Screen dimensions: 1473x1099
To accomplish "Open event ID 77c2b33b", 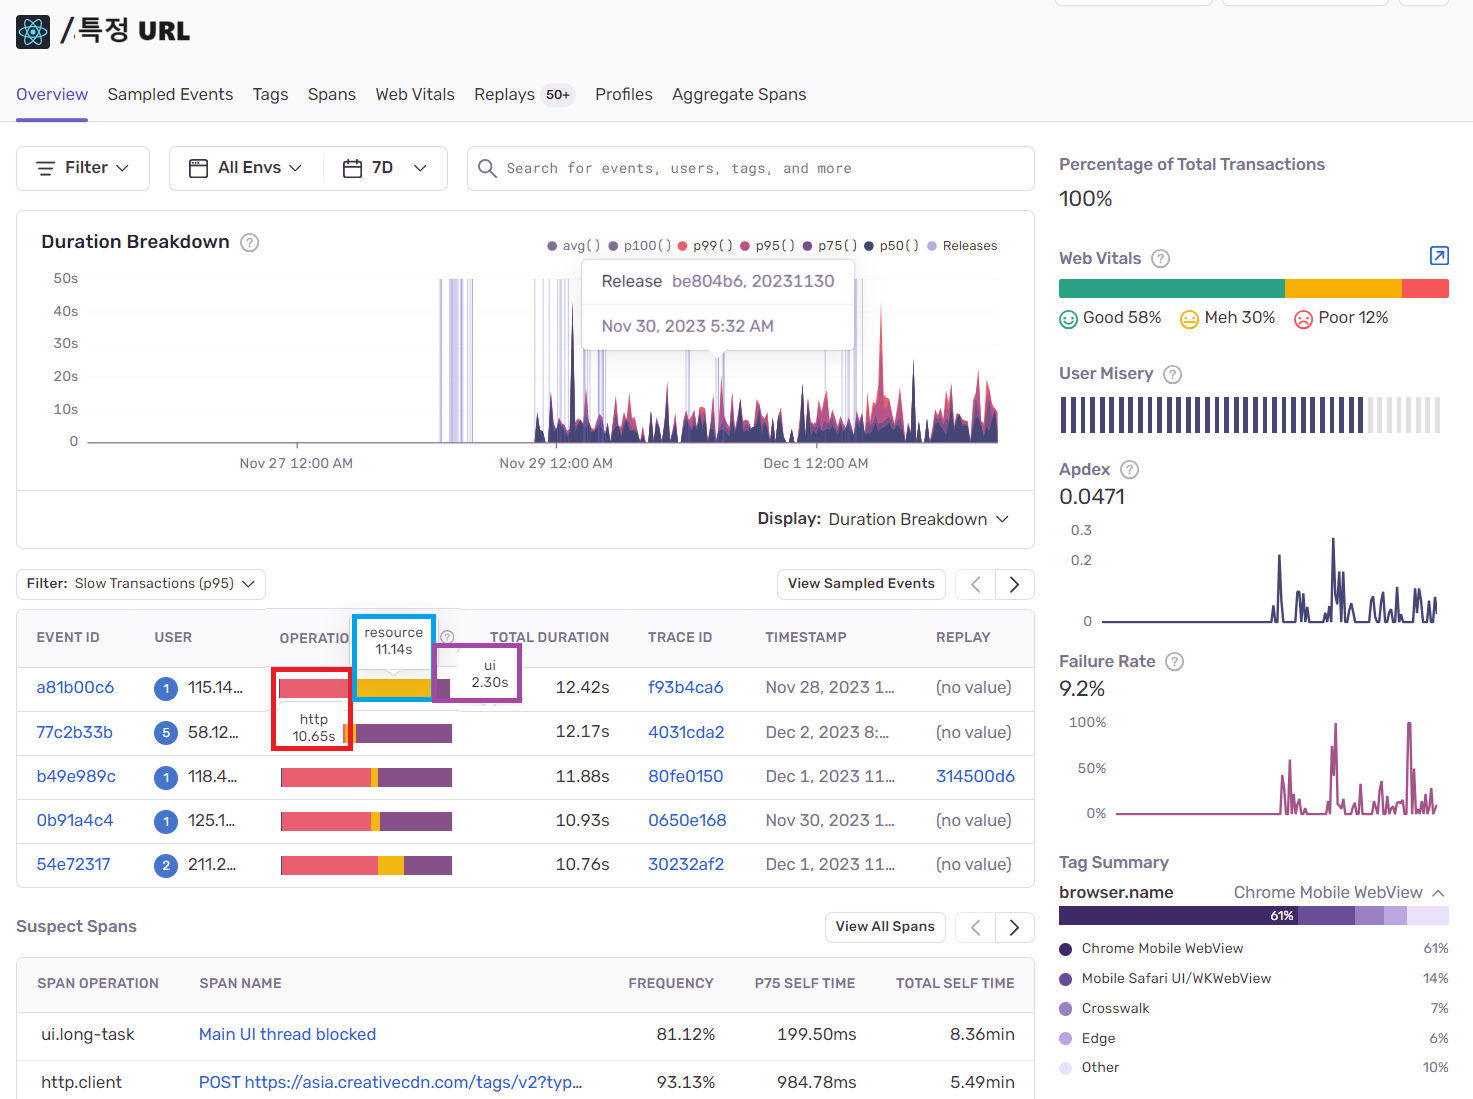I will (x=74, y=733).
